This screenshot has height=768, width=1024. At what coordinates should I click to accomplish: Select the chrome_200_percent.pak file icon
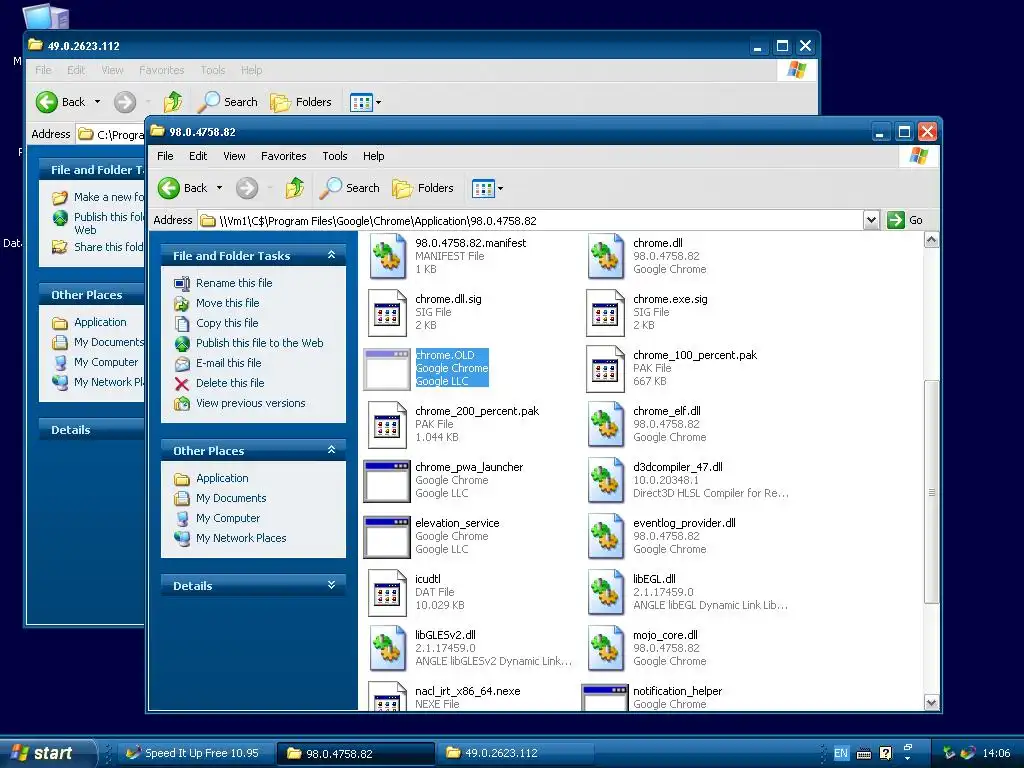click(x=387, y=425)
